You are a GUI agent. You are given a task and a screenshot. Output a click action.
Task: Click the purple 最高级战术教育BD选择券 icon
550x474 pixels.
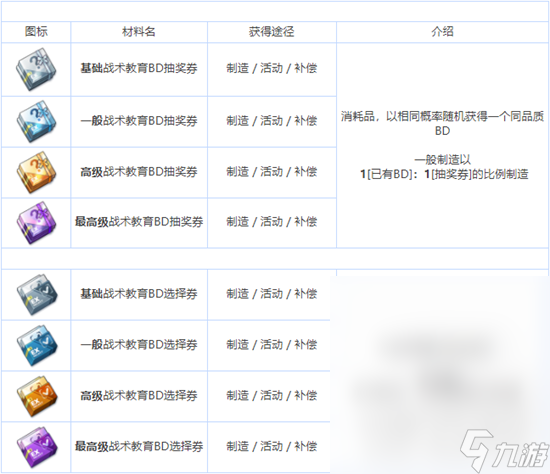37,447
